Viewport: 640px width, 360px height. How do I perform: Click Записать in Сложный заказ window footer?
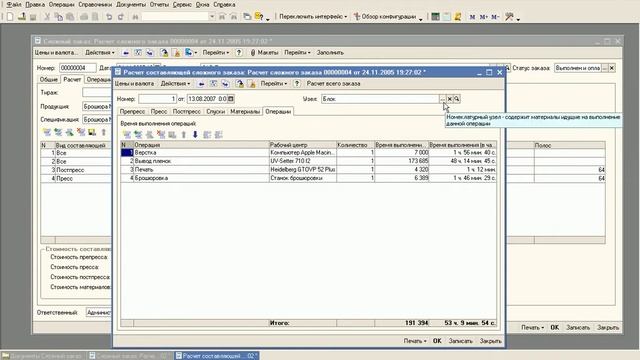click(x=578, y=327)
